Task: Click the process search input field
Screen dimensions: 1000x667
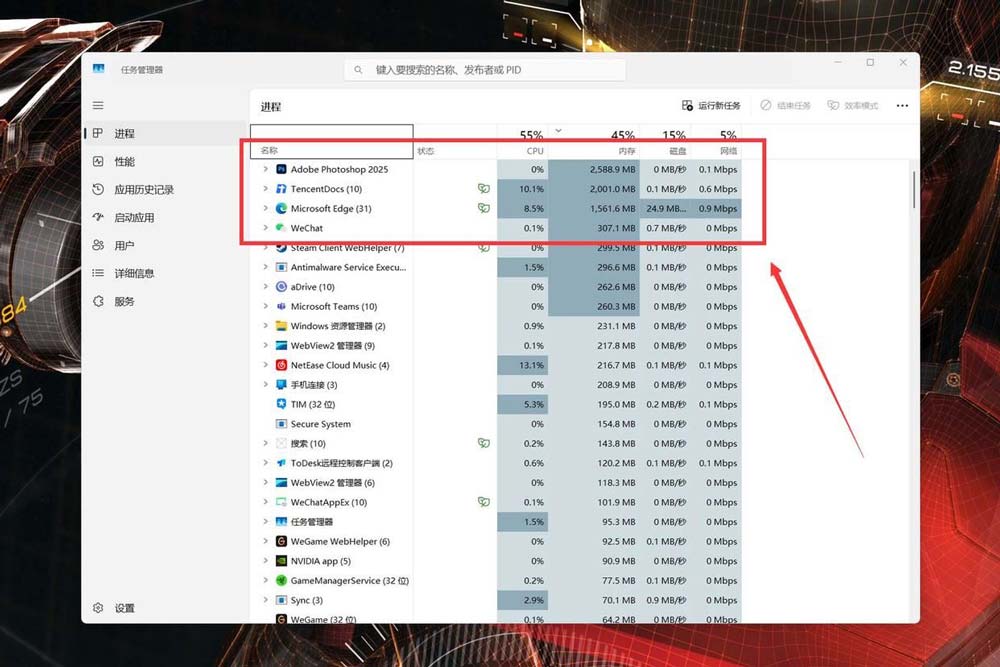Action: (485, 70)
